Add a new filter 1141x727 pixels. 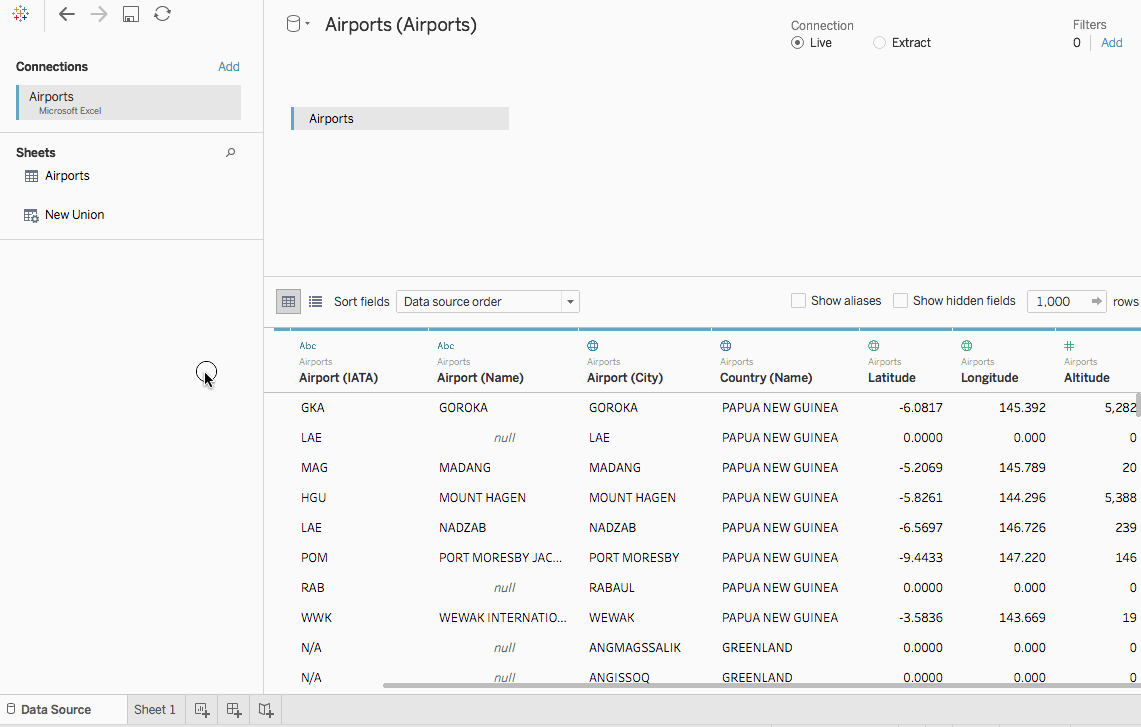(1111, 43)
